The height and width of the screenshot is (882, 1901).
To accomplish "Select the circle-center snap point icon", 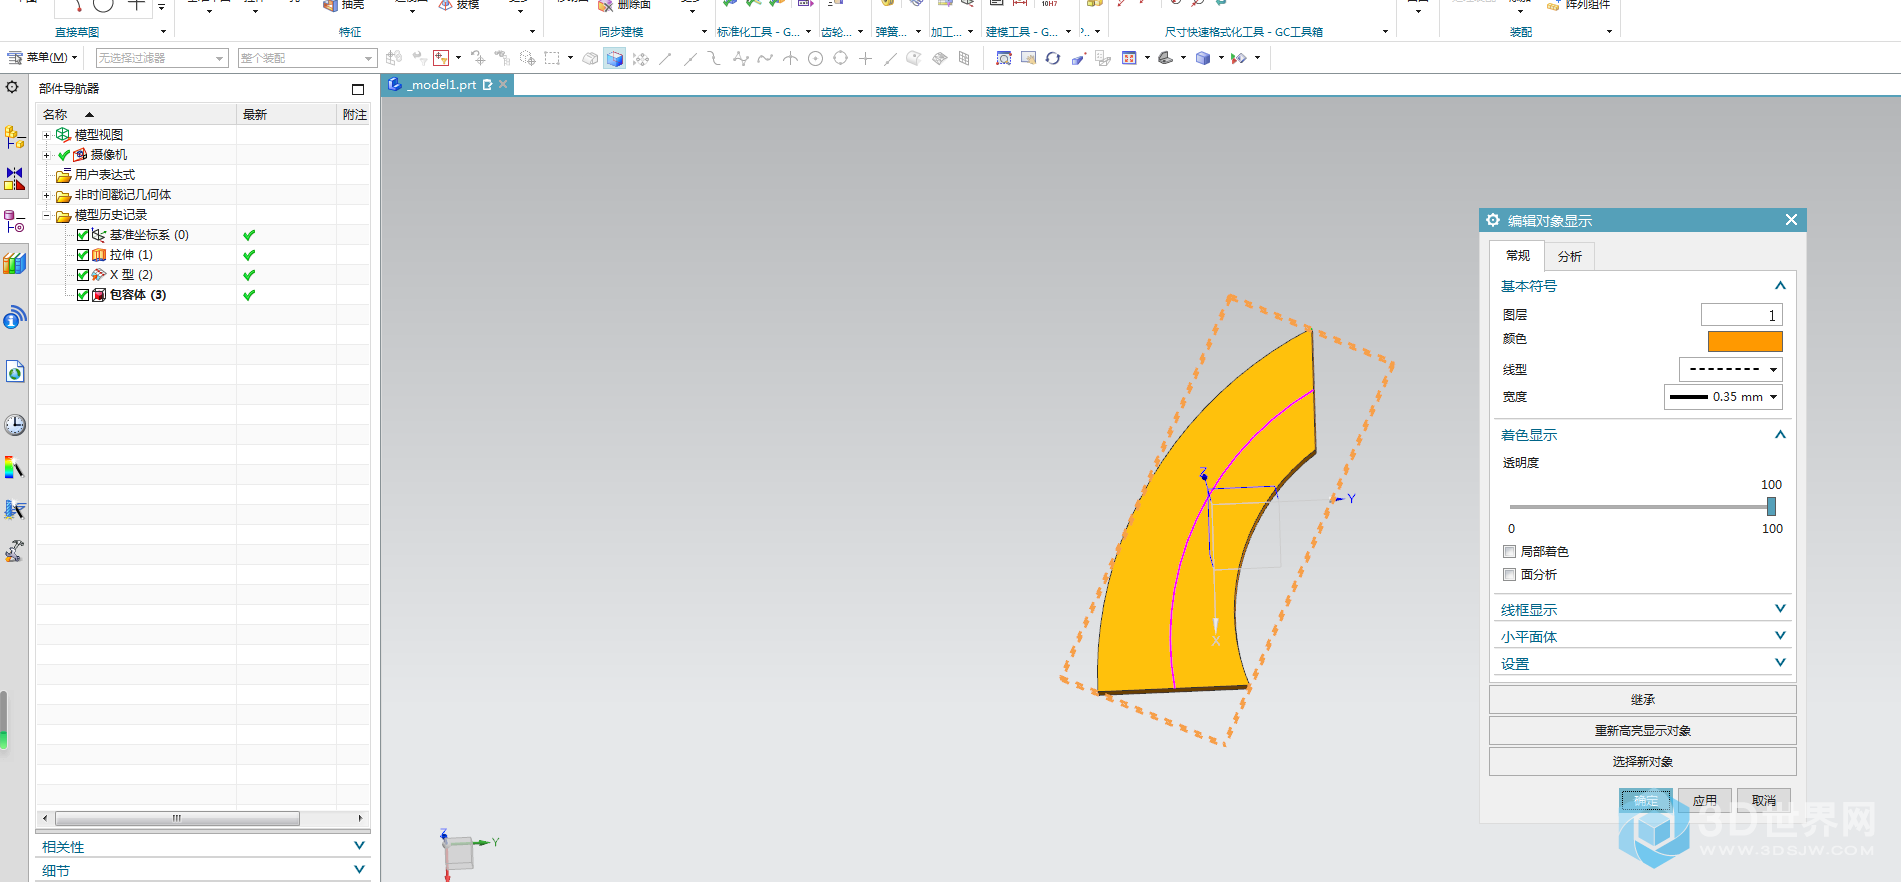I will [815, 58].
